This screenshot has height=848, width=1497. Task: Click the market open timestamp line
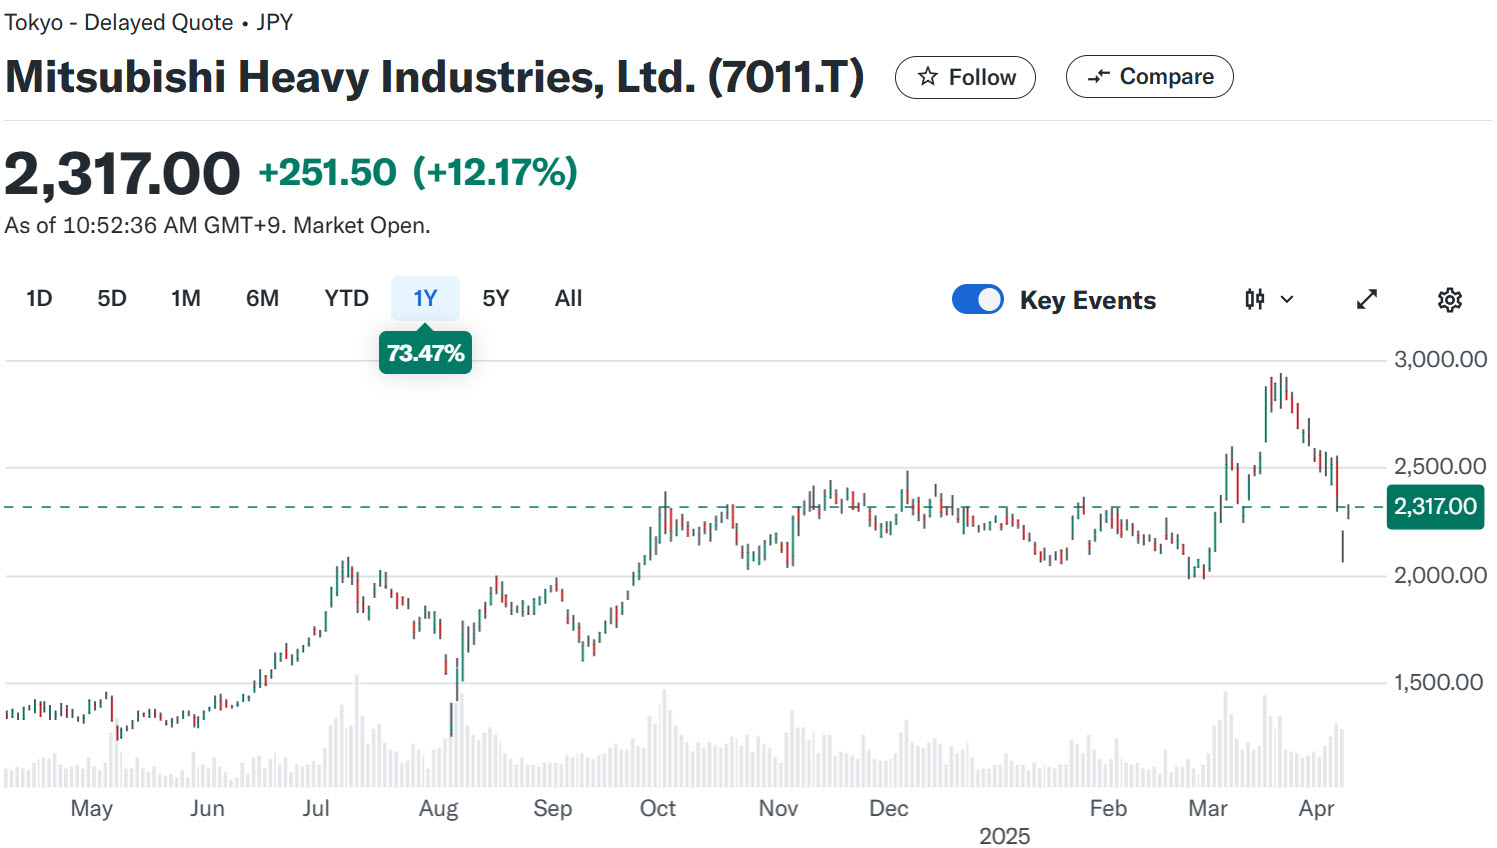click(217, 226)
